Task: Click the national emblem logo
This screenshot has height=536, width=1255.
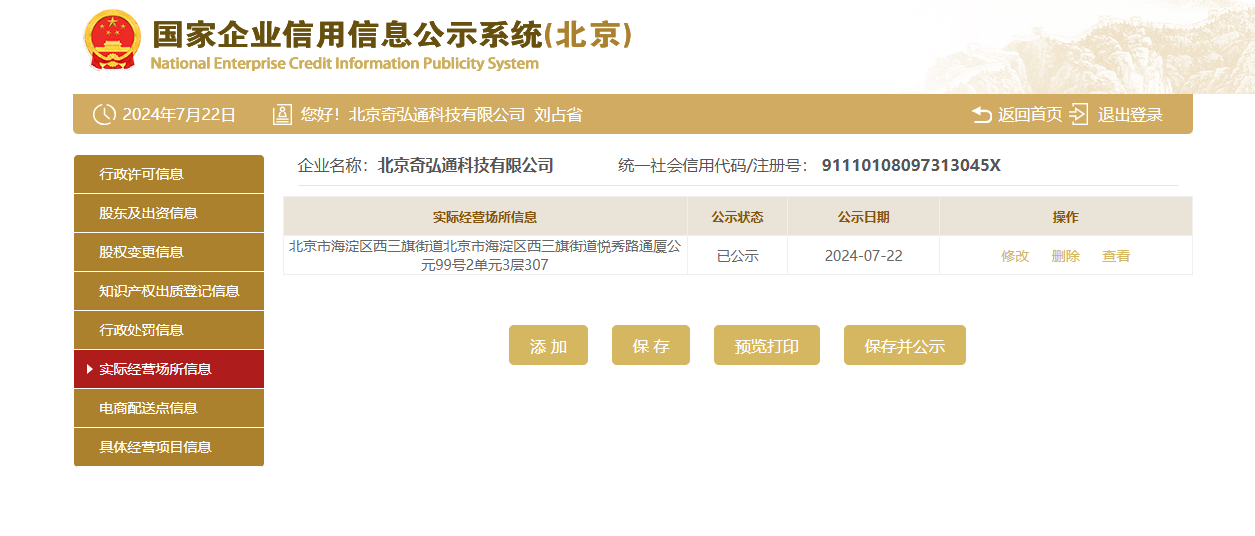Action: tap(112, 40)
